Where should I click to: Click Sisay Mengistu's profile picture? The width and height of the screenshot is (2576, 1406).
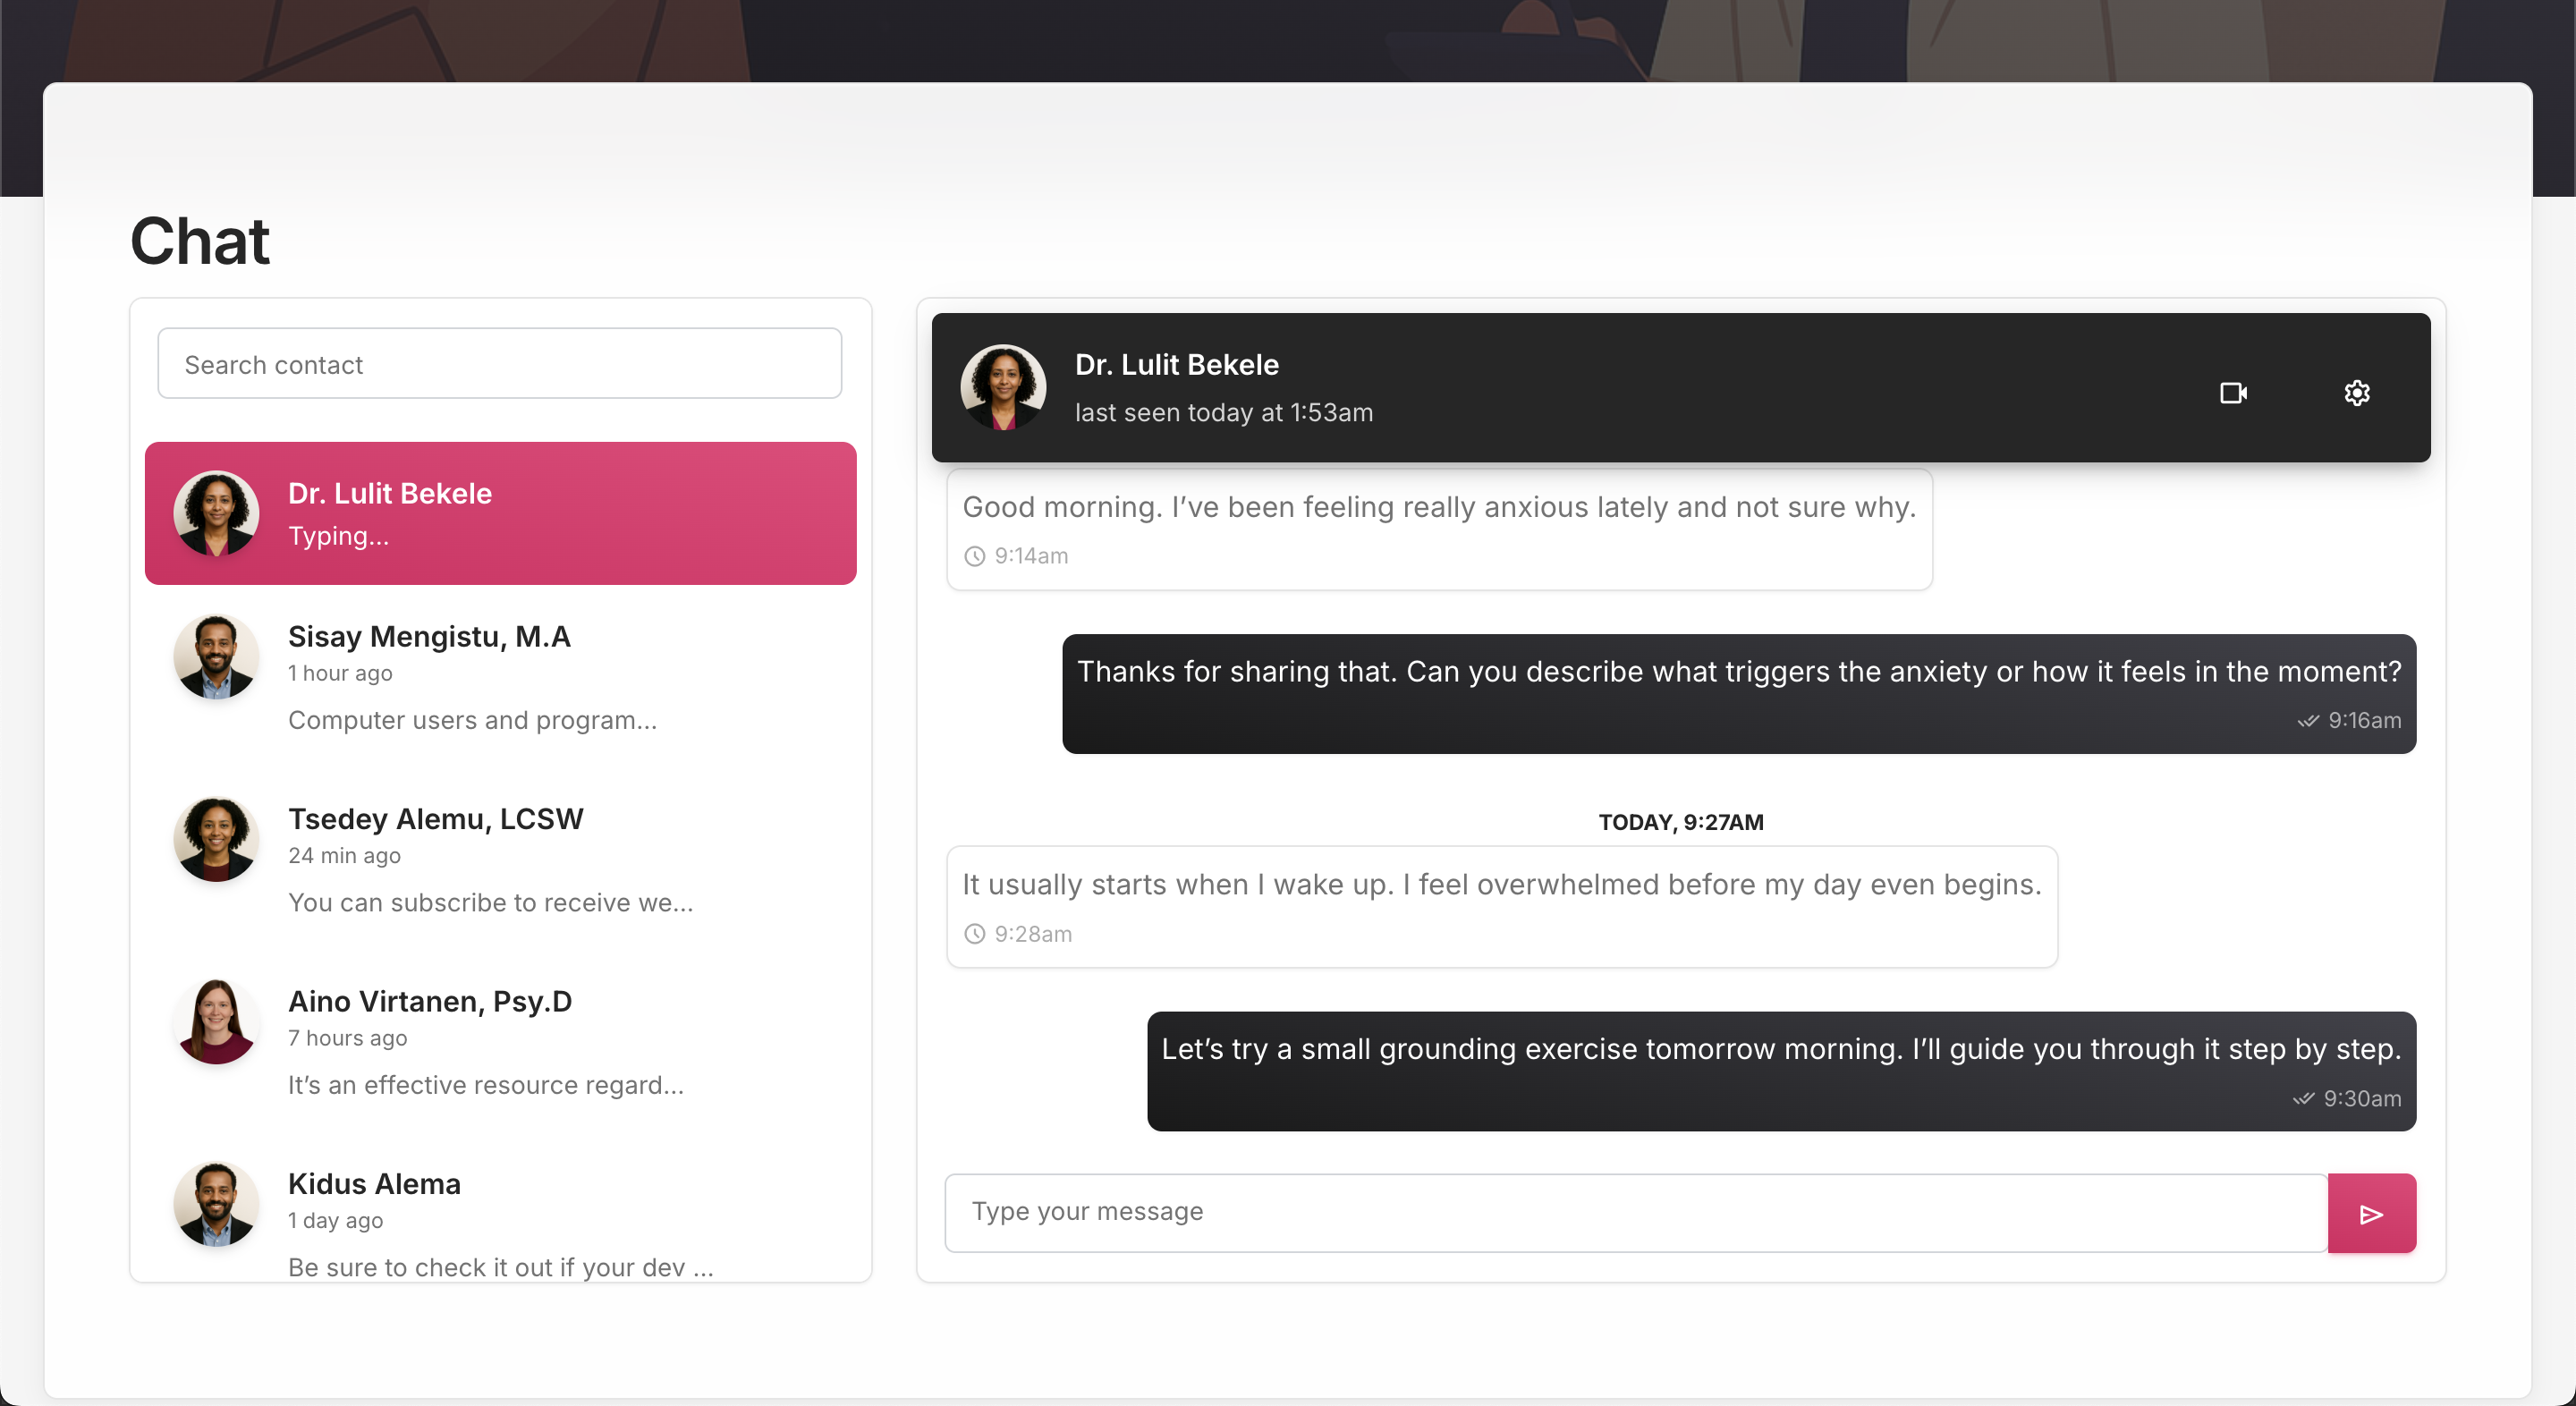[x=216, y=657]
